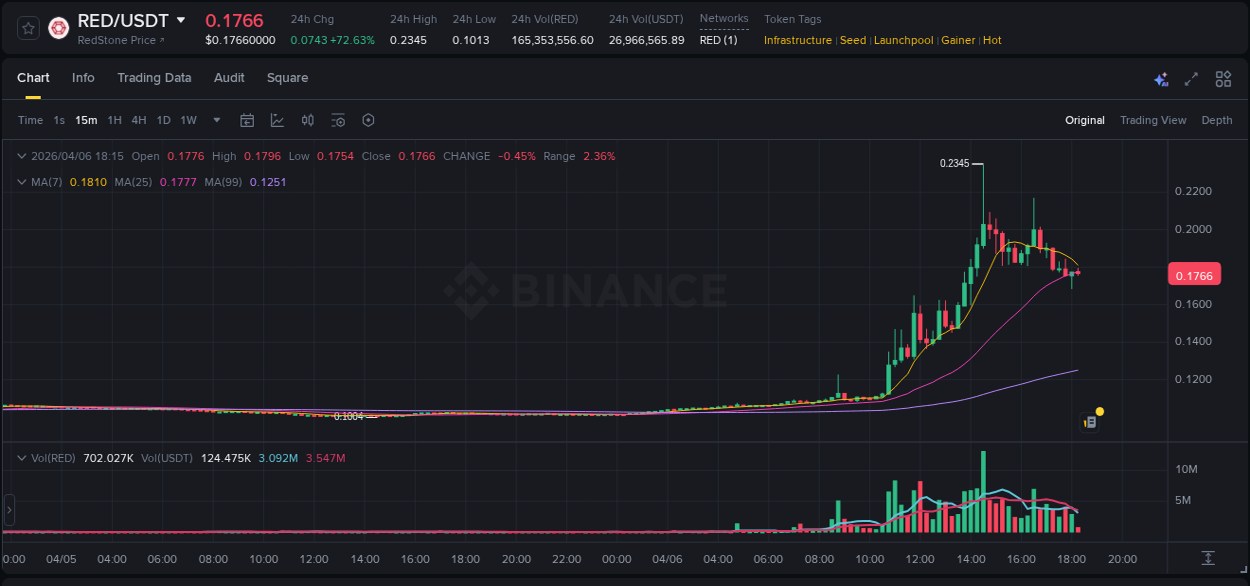Click the CHANGE value -0.45%
This screenshot has height=586, width=1250.
pos(516,156)
